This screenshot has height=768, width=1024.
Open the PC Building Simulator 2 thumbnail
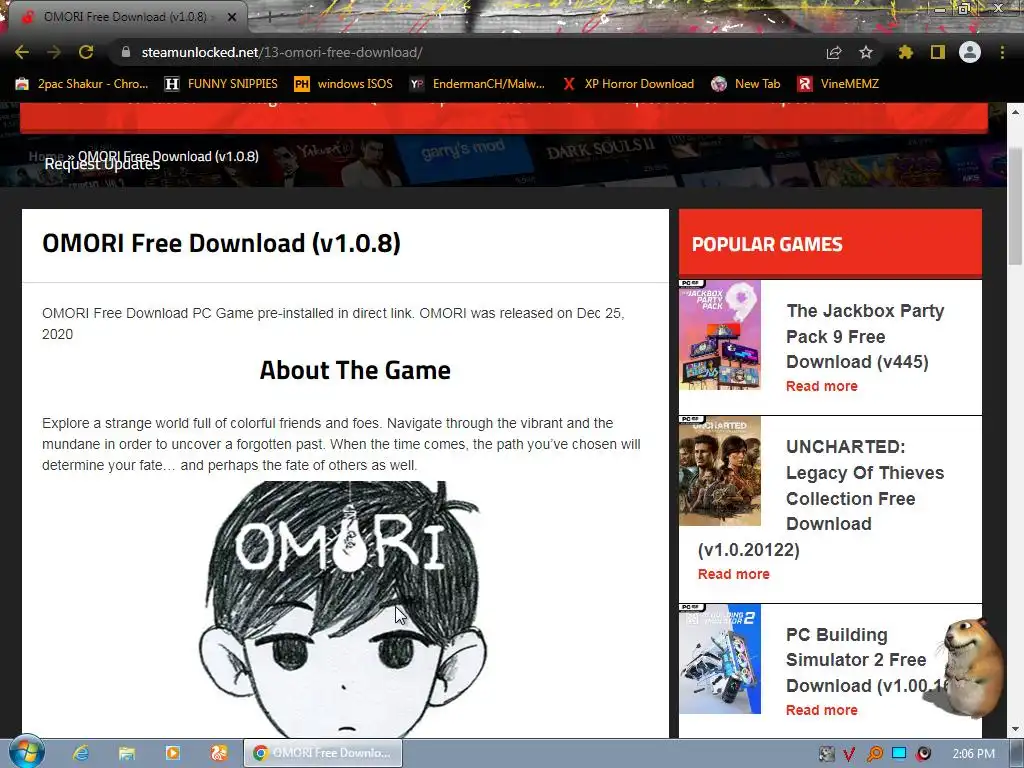pos(720,659)
